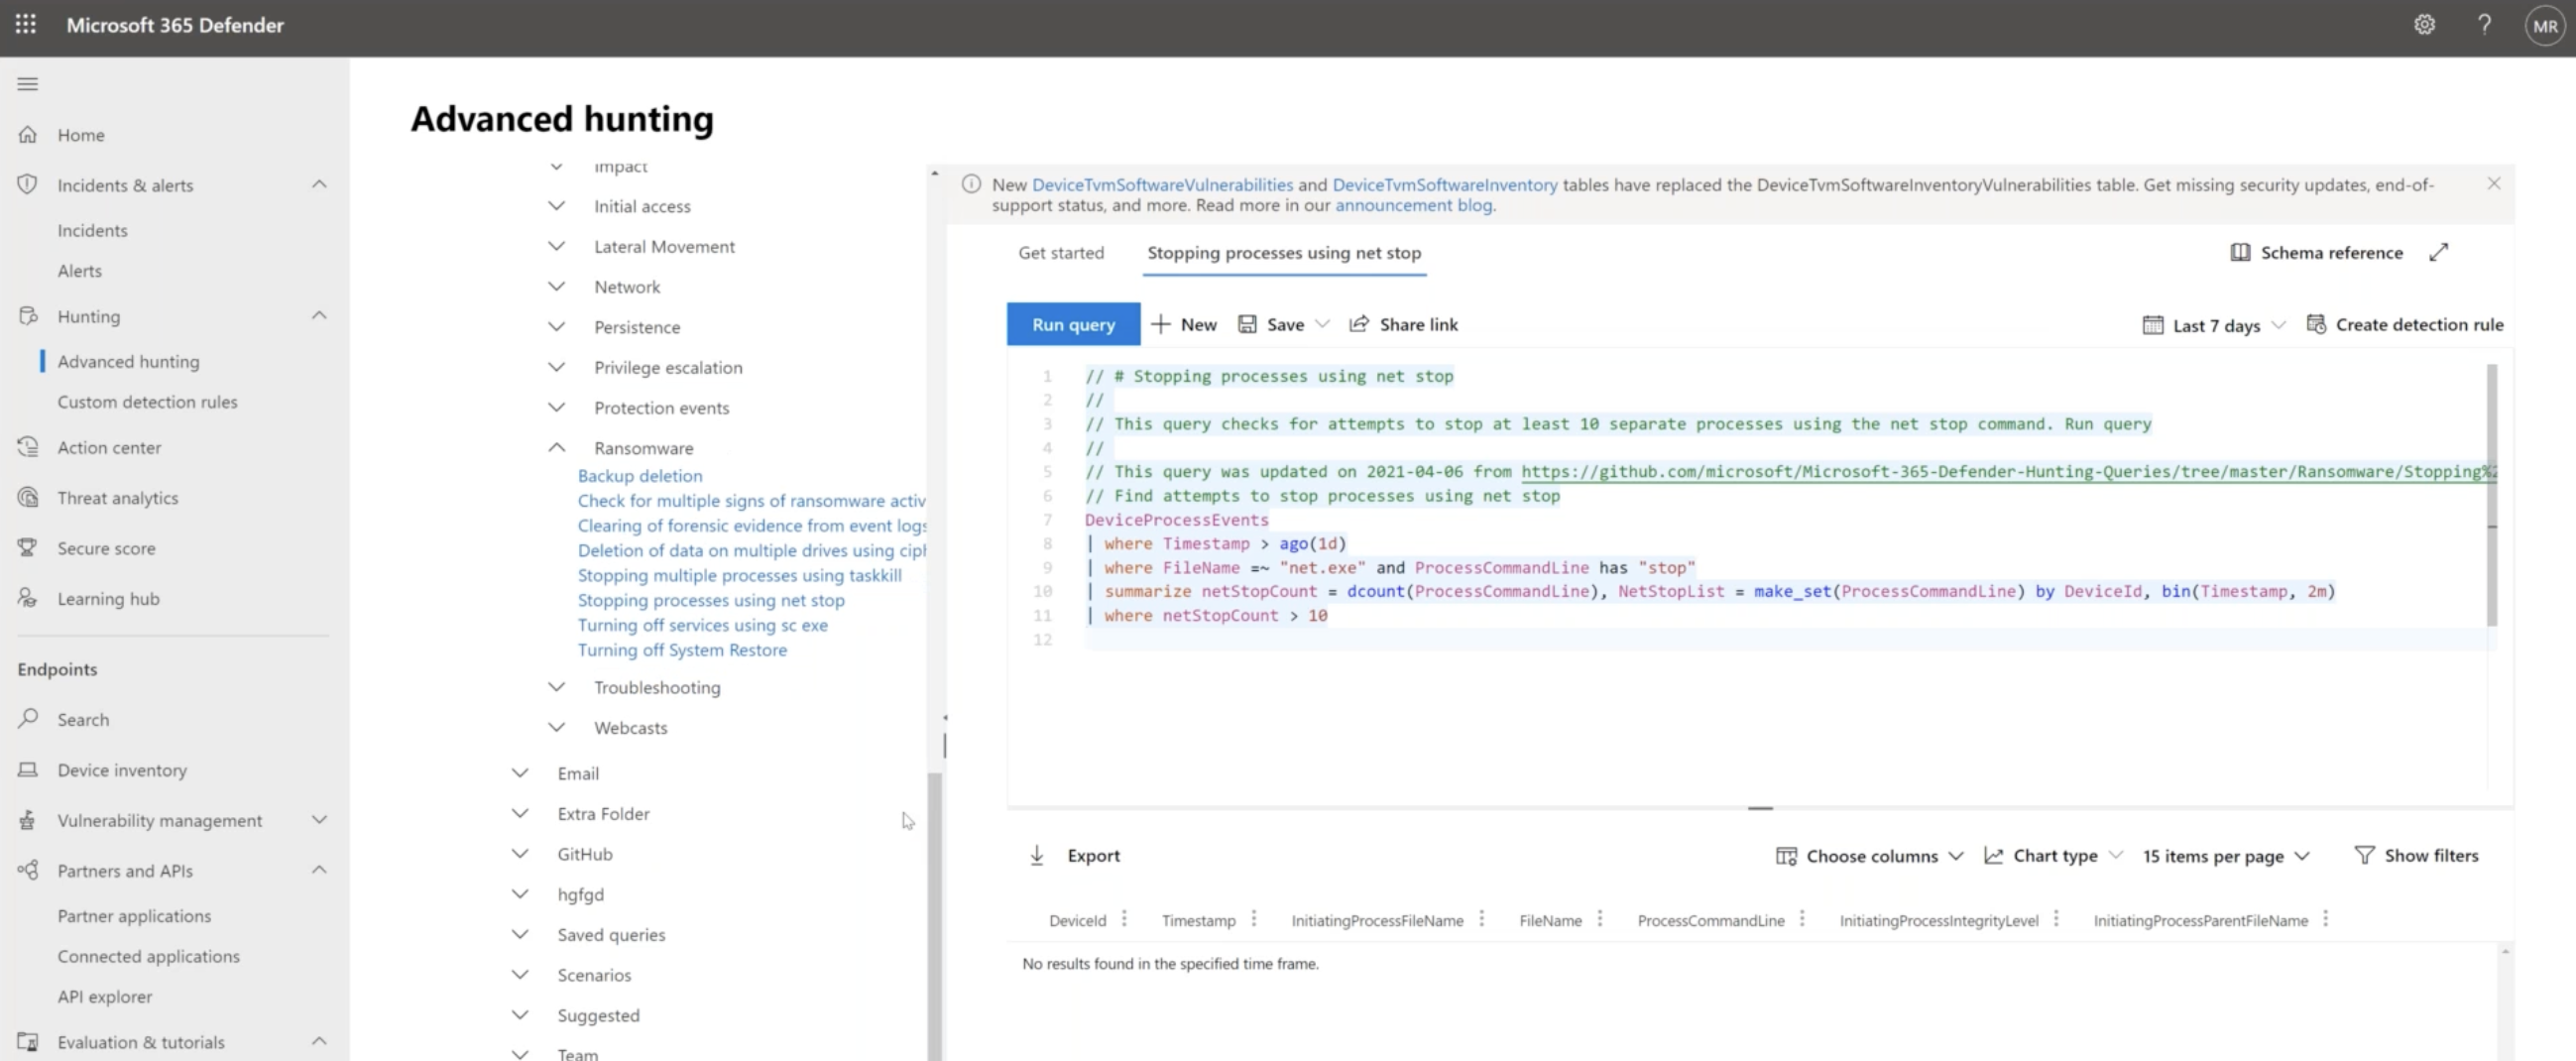Open the DeviceTvmSoftwareVulnerabilities link
The height and width of the screenshot is (1061, 2576).
[x=1162, y=184]
